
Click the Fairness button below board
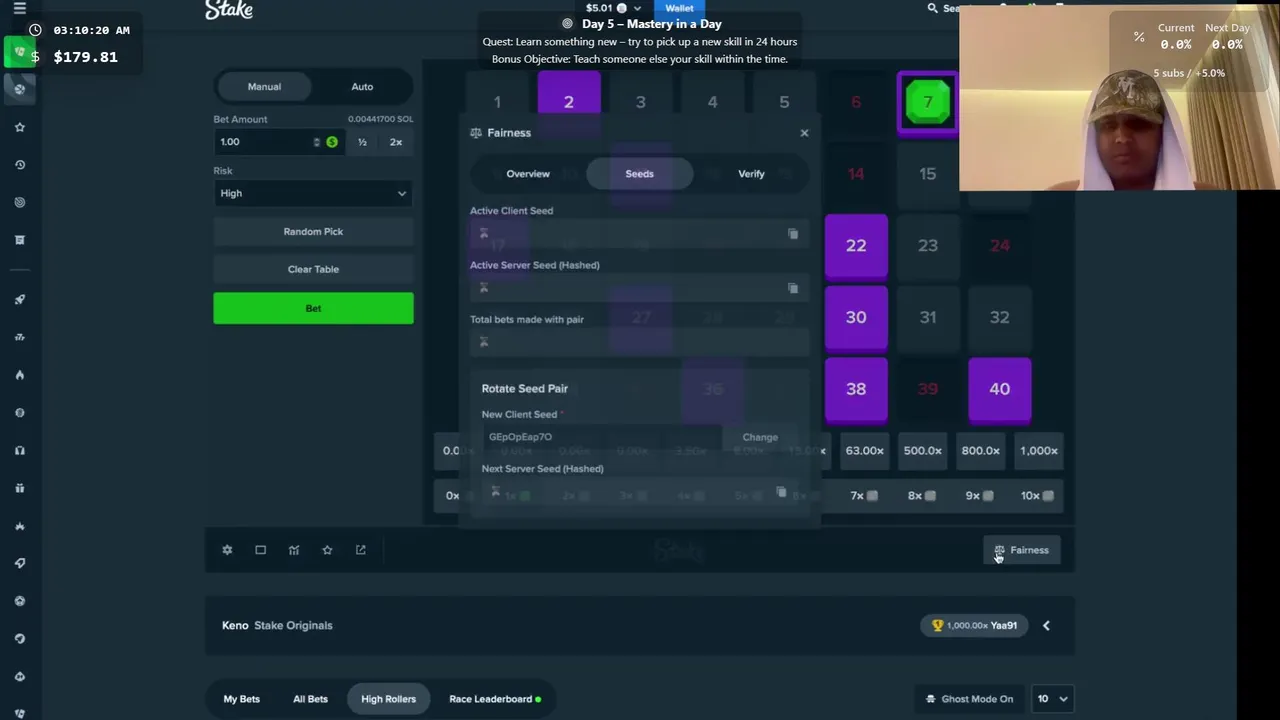pos(1022,550)
